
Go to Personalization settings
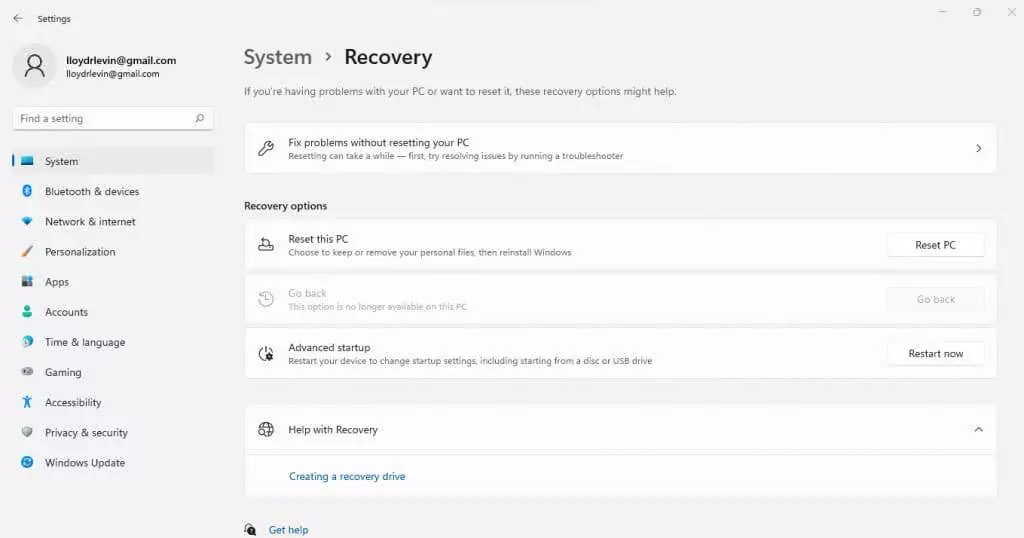point(113,251)
